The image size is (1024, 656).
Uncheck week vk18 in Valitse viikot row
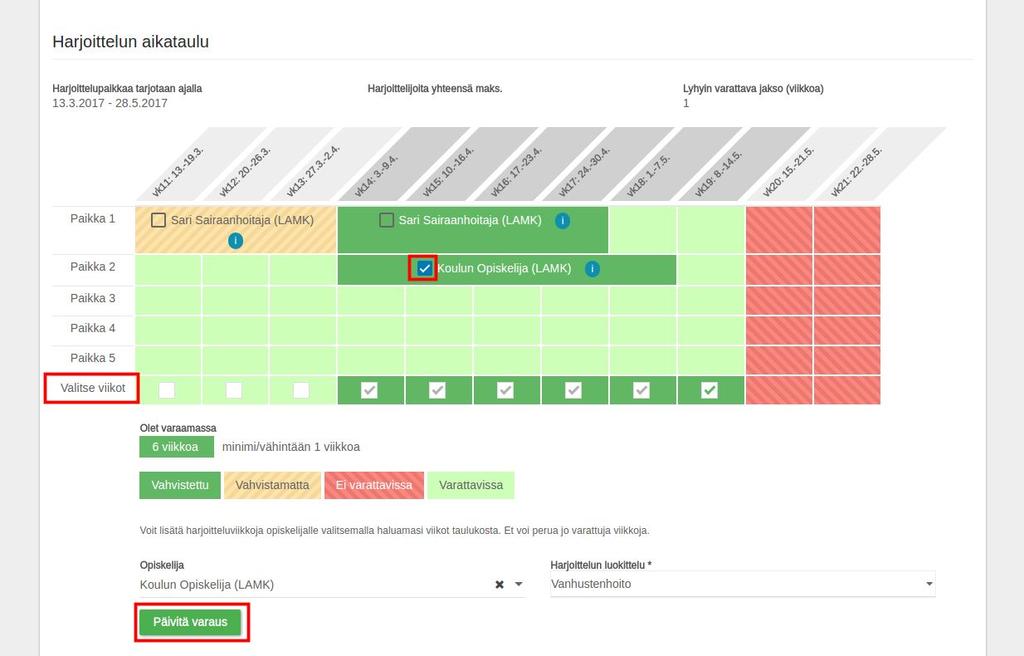[x=641, y=390]
